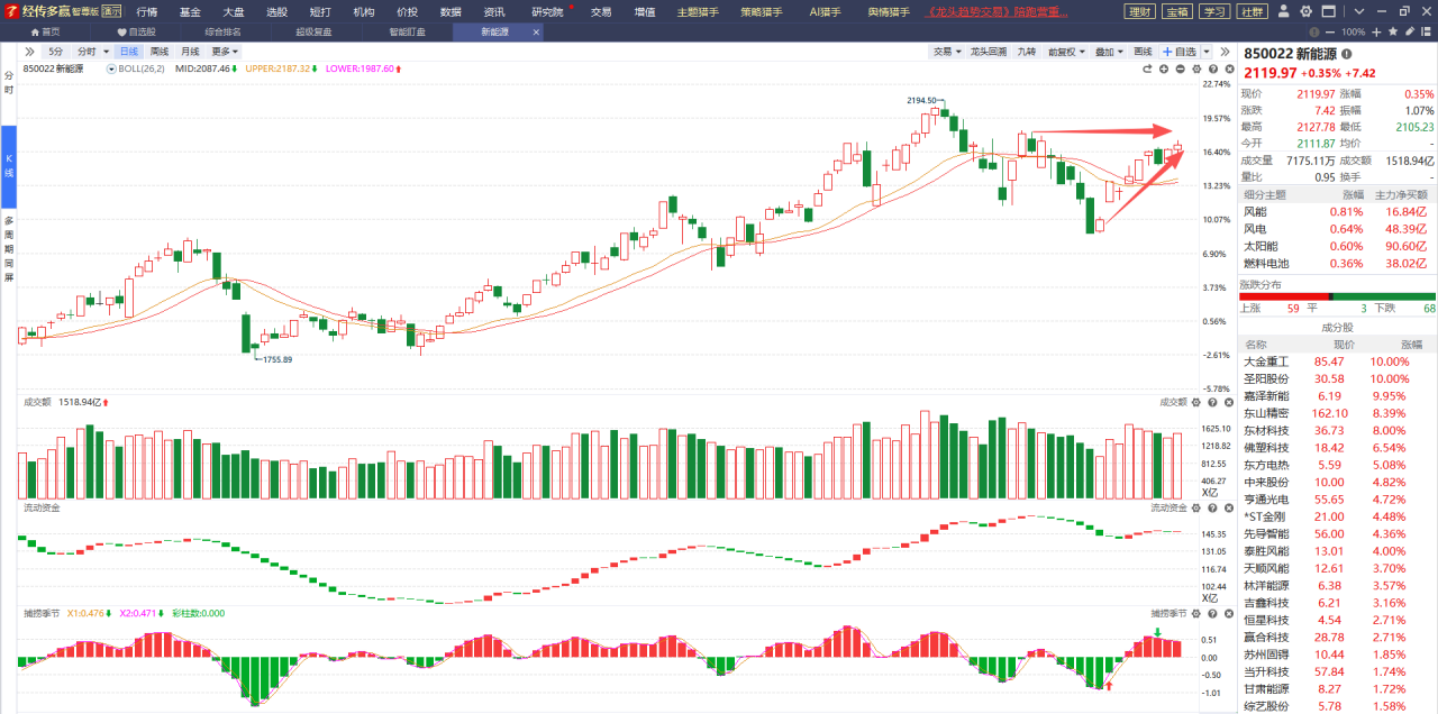
Task: Open the 叠加 overlay dropdown
Action: (x=1107, y=51)
